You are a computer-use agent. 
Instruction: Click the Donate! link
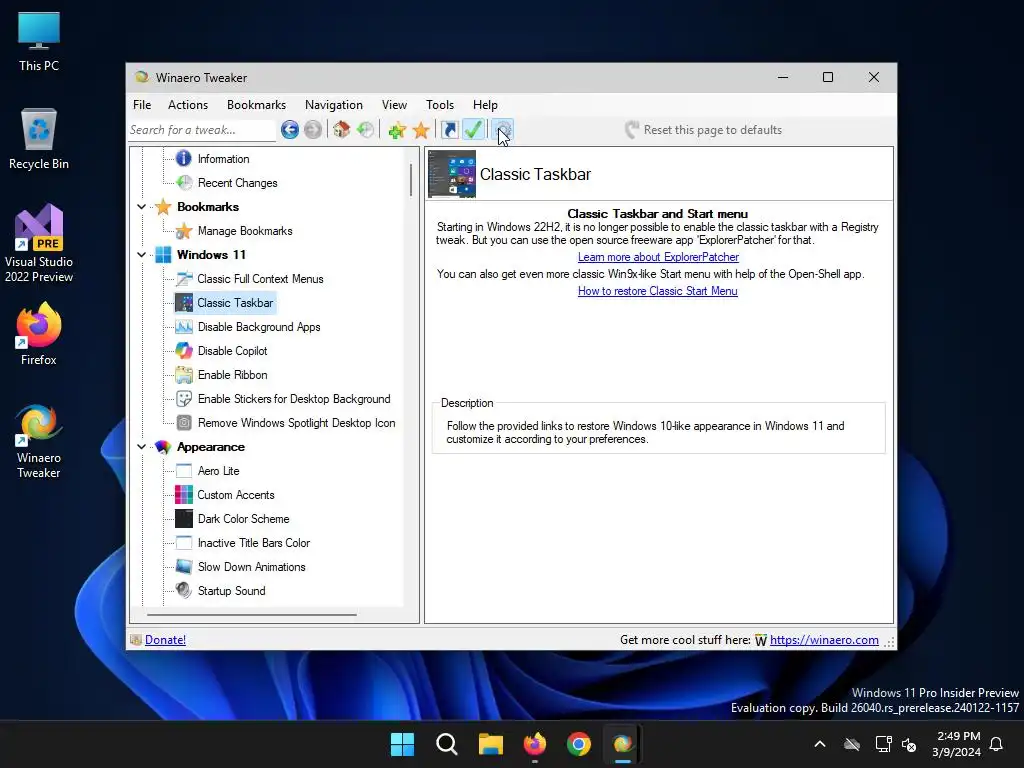click(x=165, y=640)
